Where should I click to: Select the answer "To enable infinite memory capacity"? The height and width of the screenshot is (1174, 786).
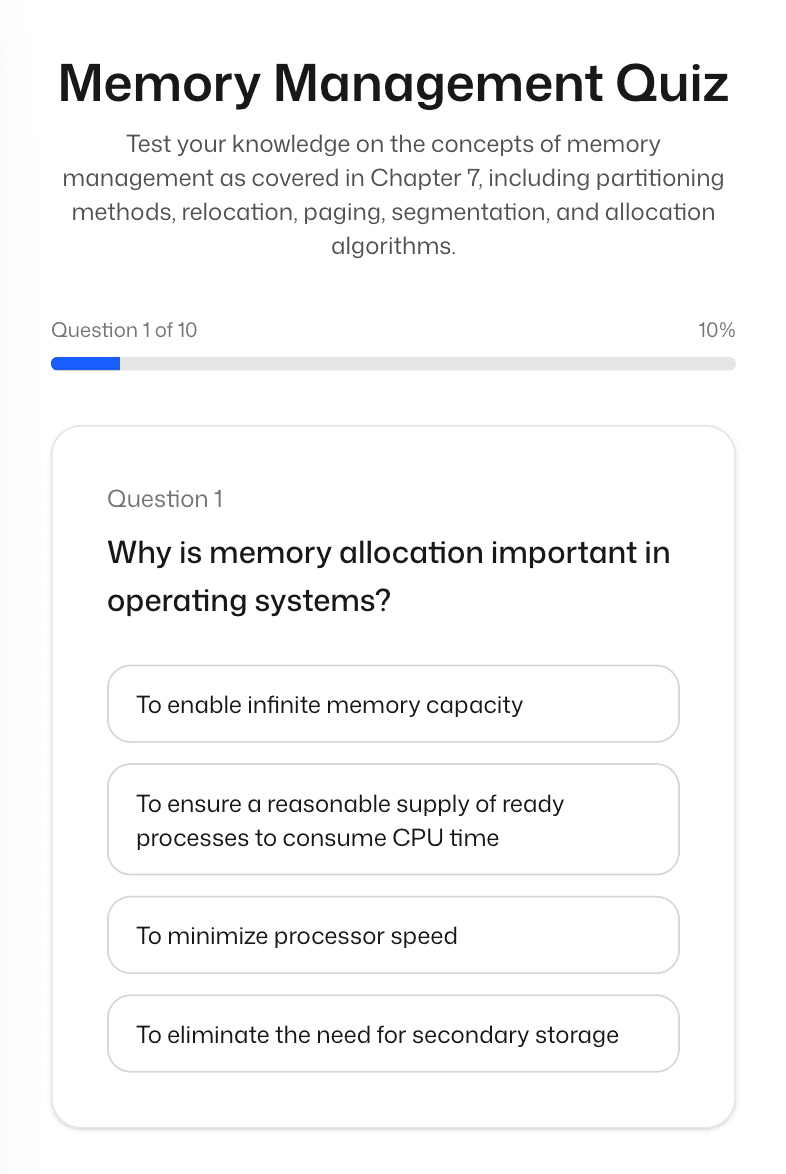coord(393,703)
